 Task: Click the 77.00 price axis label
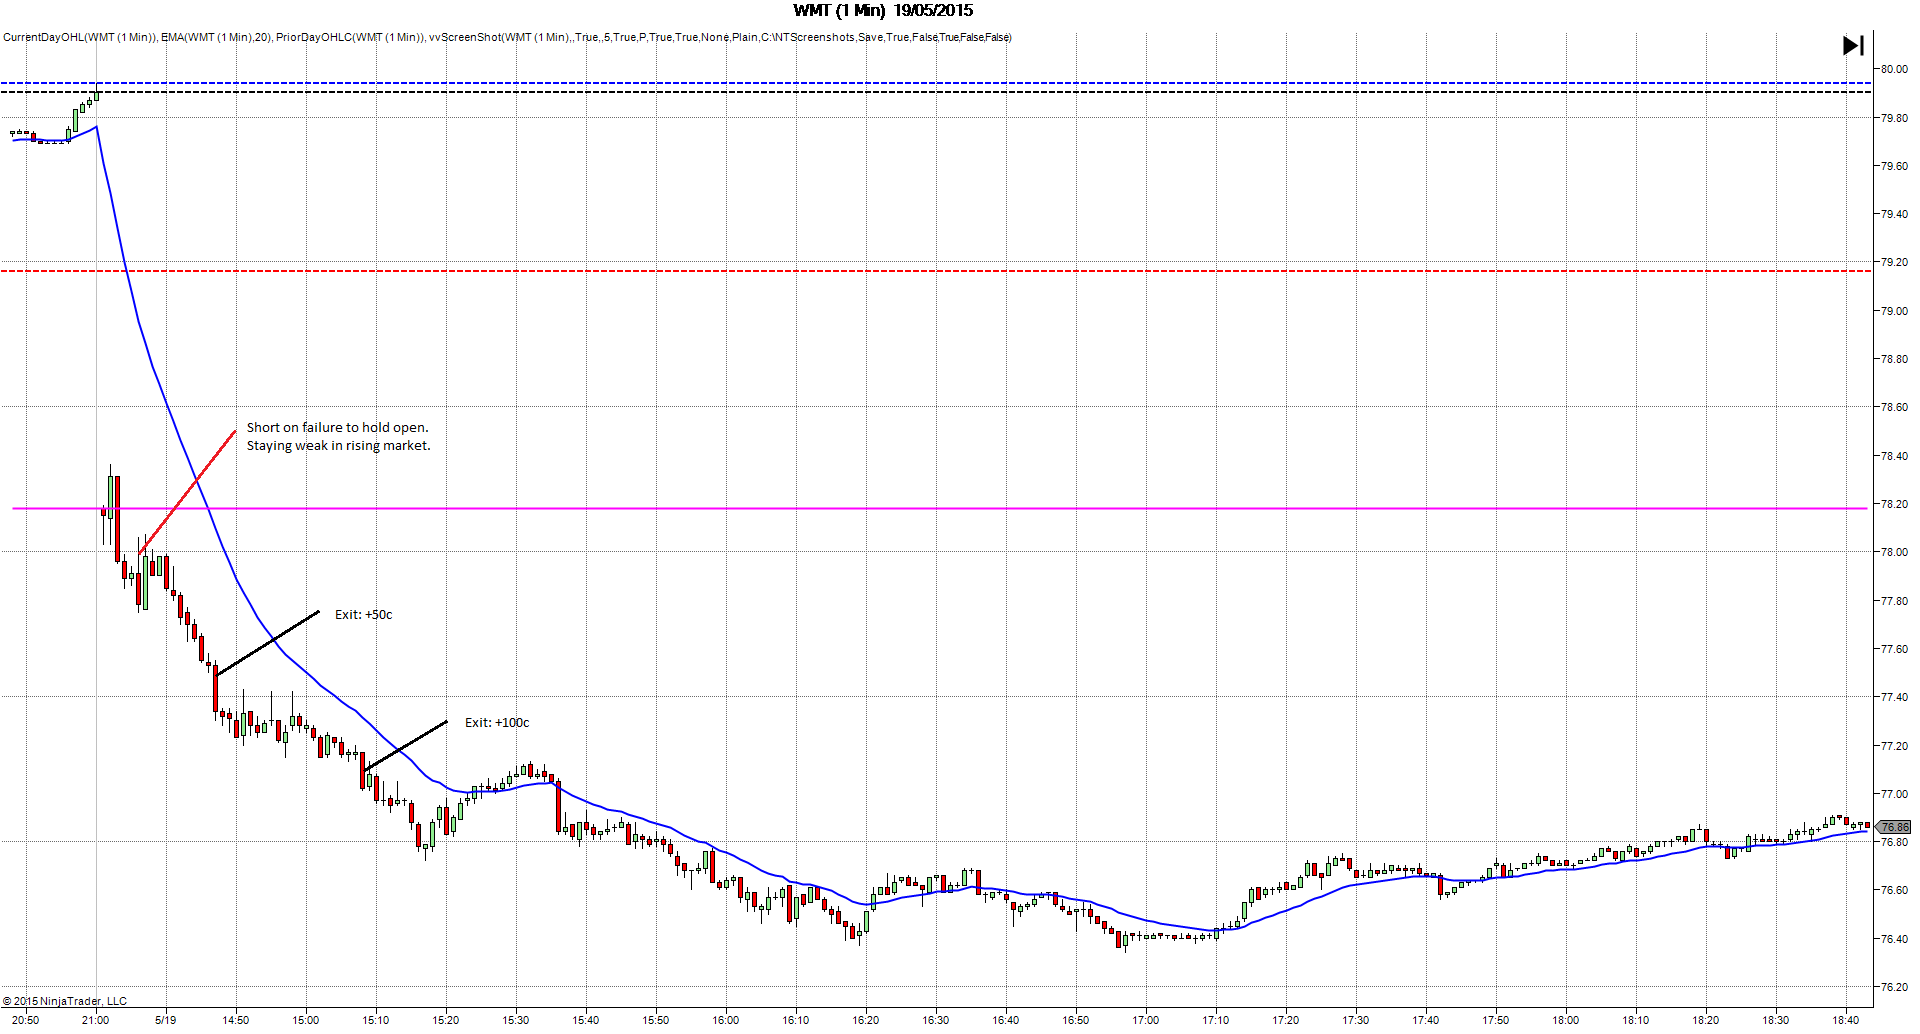[1894, 794]
